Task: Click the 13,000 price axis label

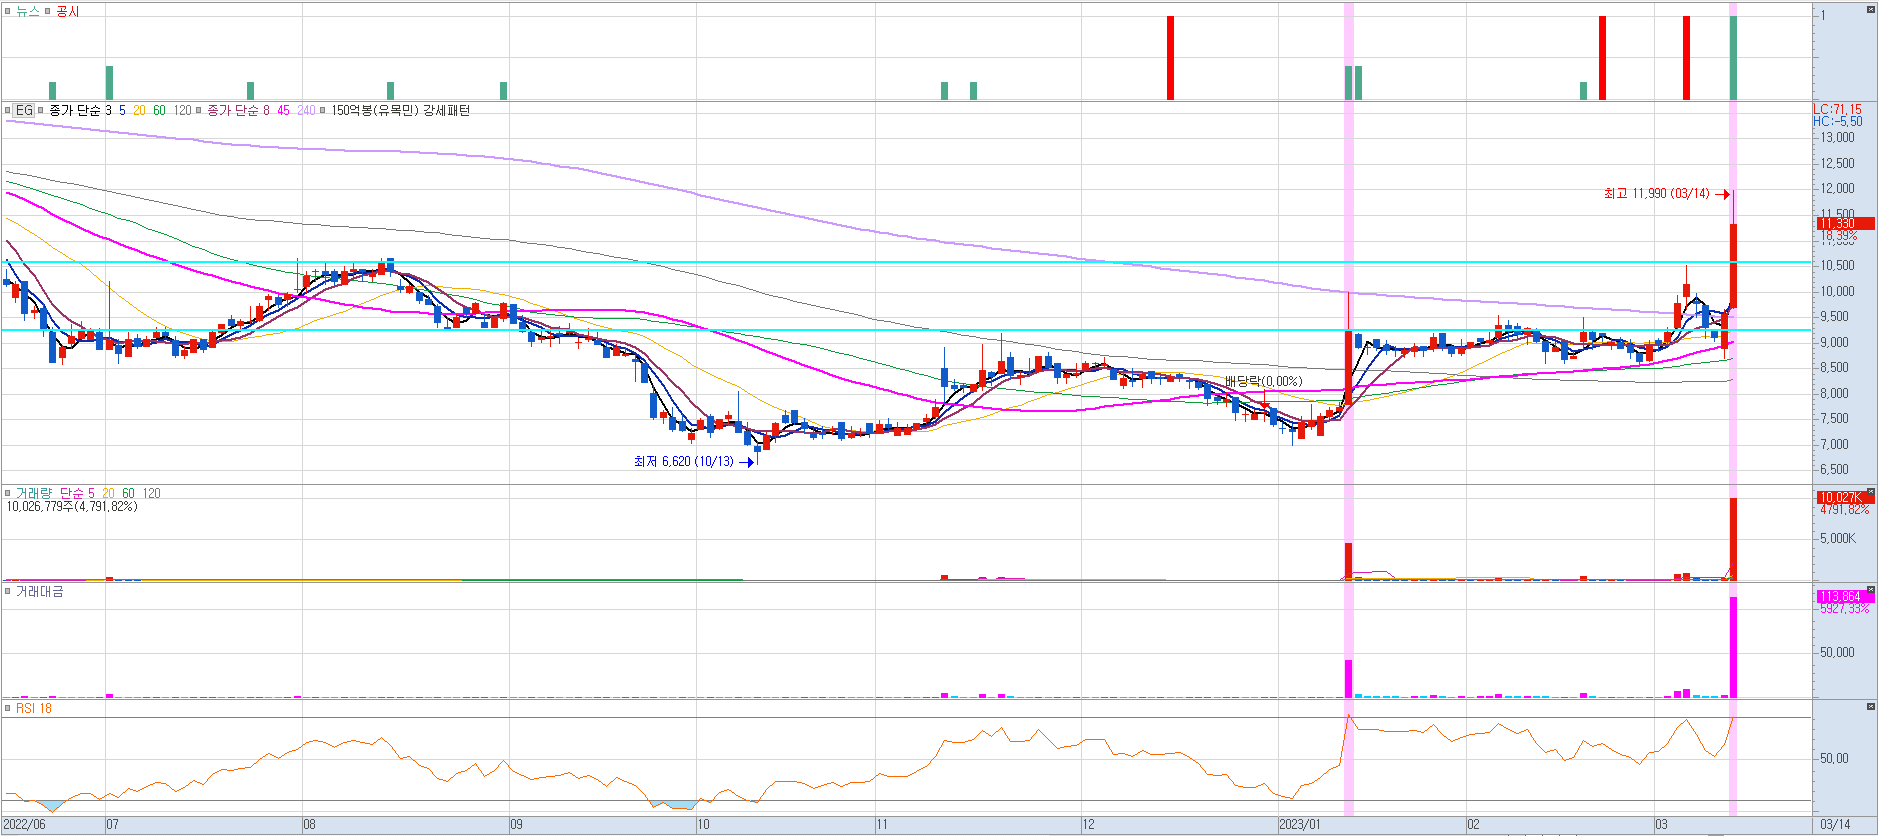Action: pos(1838,138)
